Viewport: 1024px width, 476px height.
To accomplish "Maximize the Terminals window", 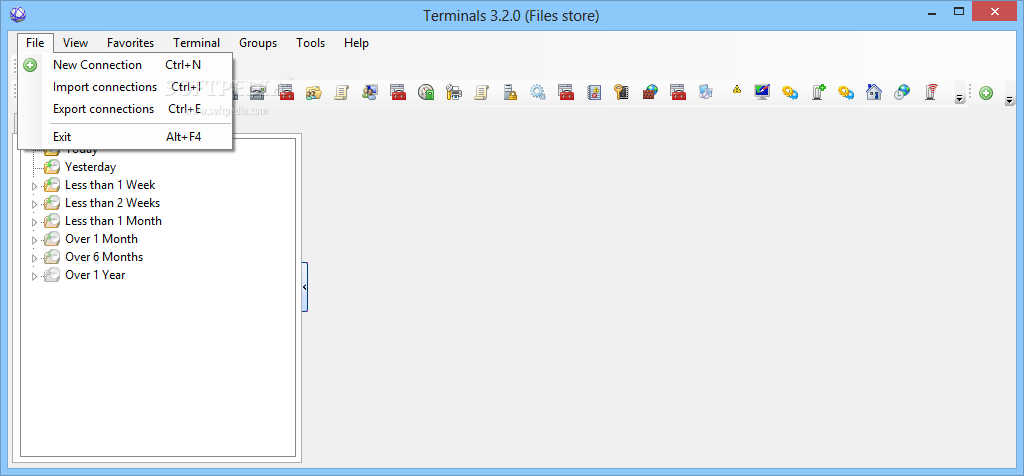I will click(x=959, y=11).
